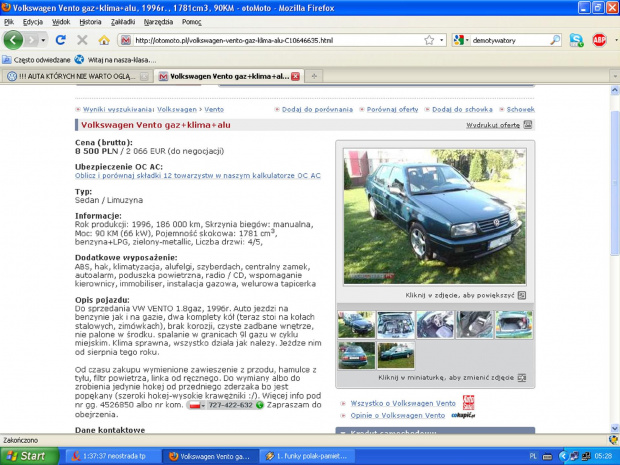Open the list all tabs dropdown

click(x=615, y=76)
